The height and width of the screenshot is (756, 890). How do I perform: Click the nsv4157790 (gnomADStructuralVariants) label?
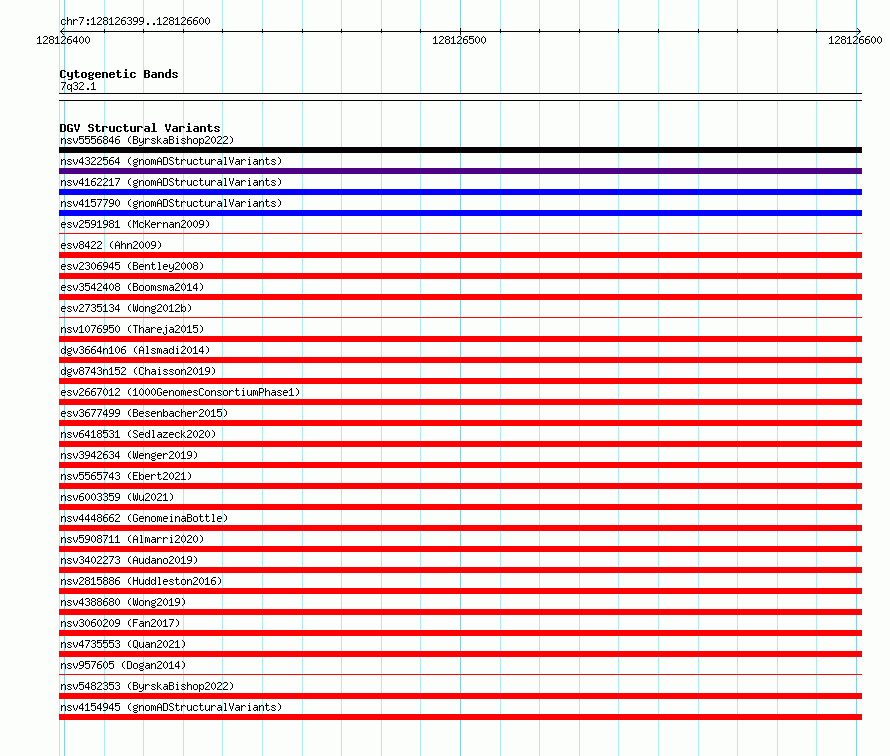tap(171, 203)
